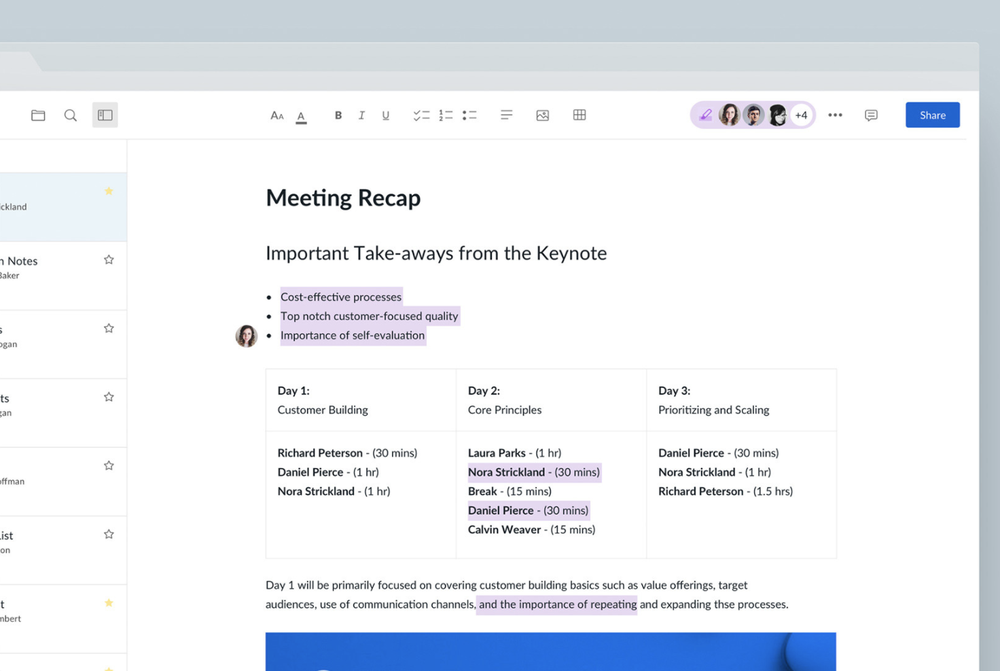1000x671 pixels.
Task: Unstar the note by author ending 'mbert'
Action: pos(109,603)
